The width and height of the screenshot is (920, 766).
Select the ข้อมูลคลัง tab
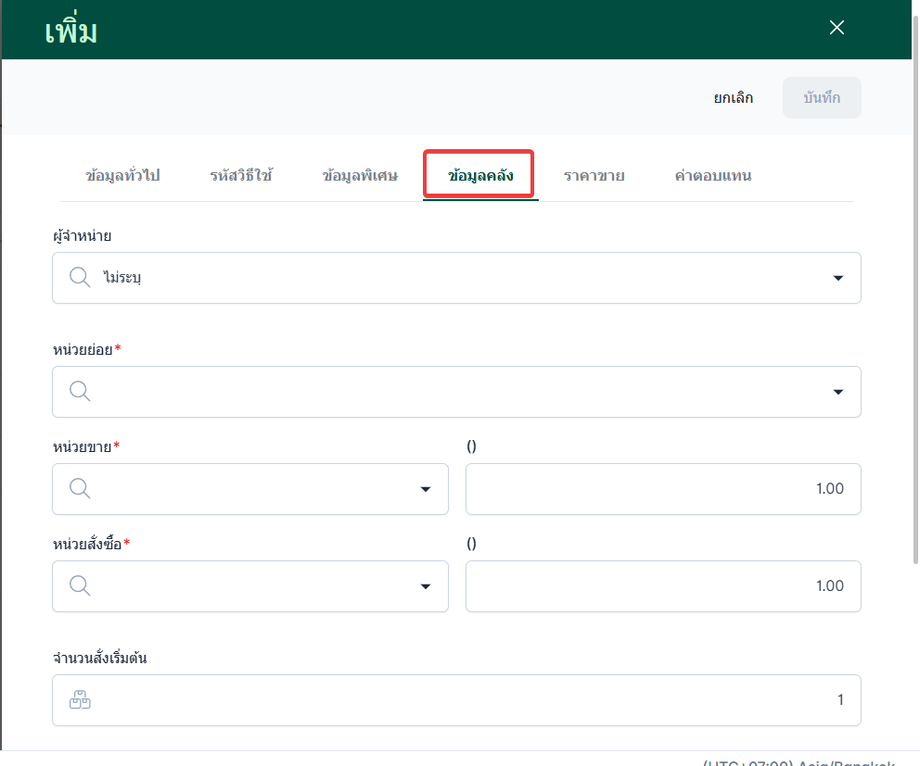click(x=480, y=175)
